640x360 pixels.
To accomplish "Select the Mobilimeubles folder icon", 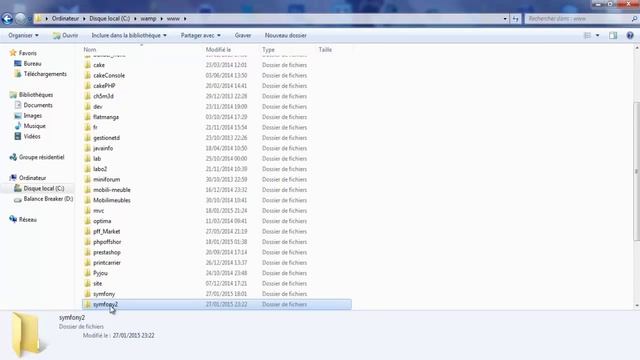I will pos(87,200).
